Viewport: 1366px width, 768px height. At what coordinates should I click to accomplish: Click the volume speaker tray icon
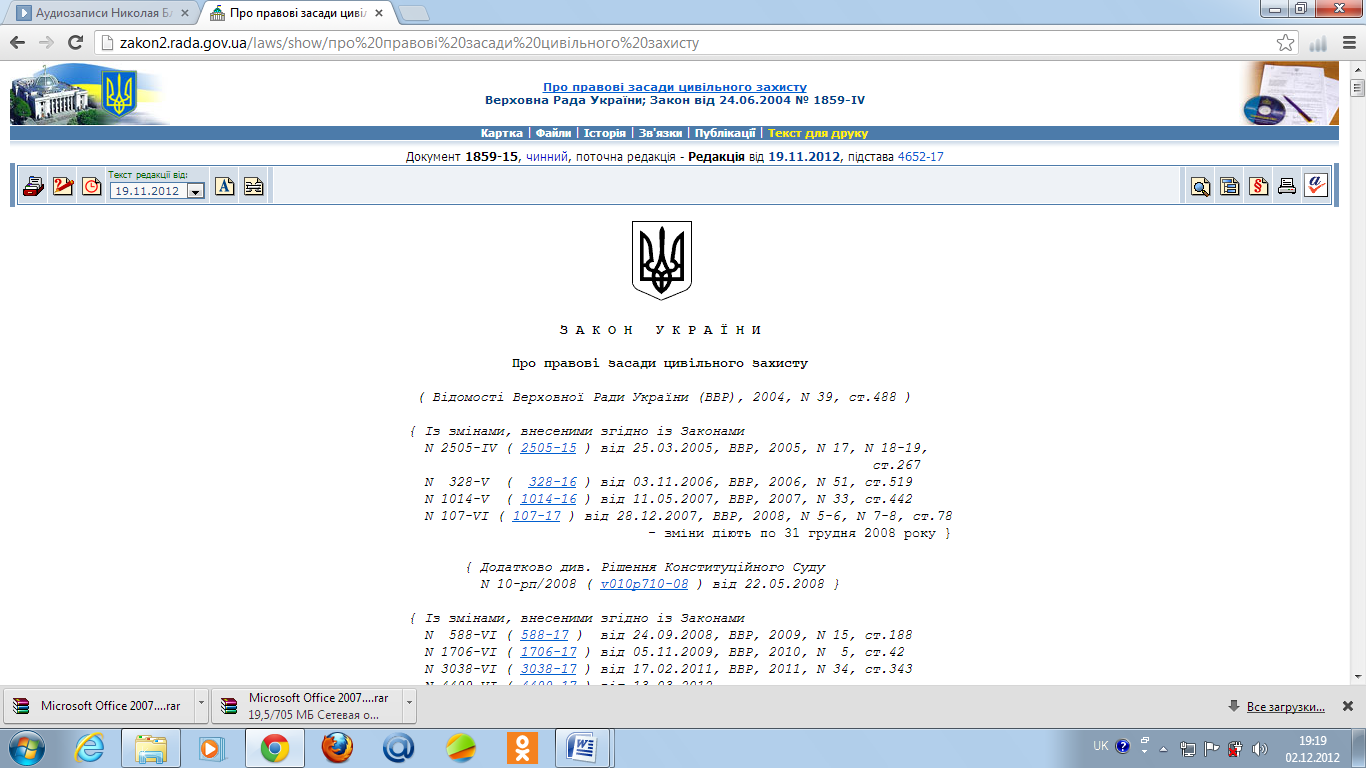[x=1261, y=748]
